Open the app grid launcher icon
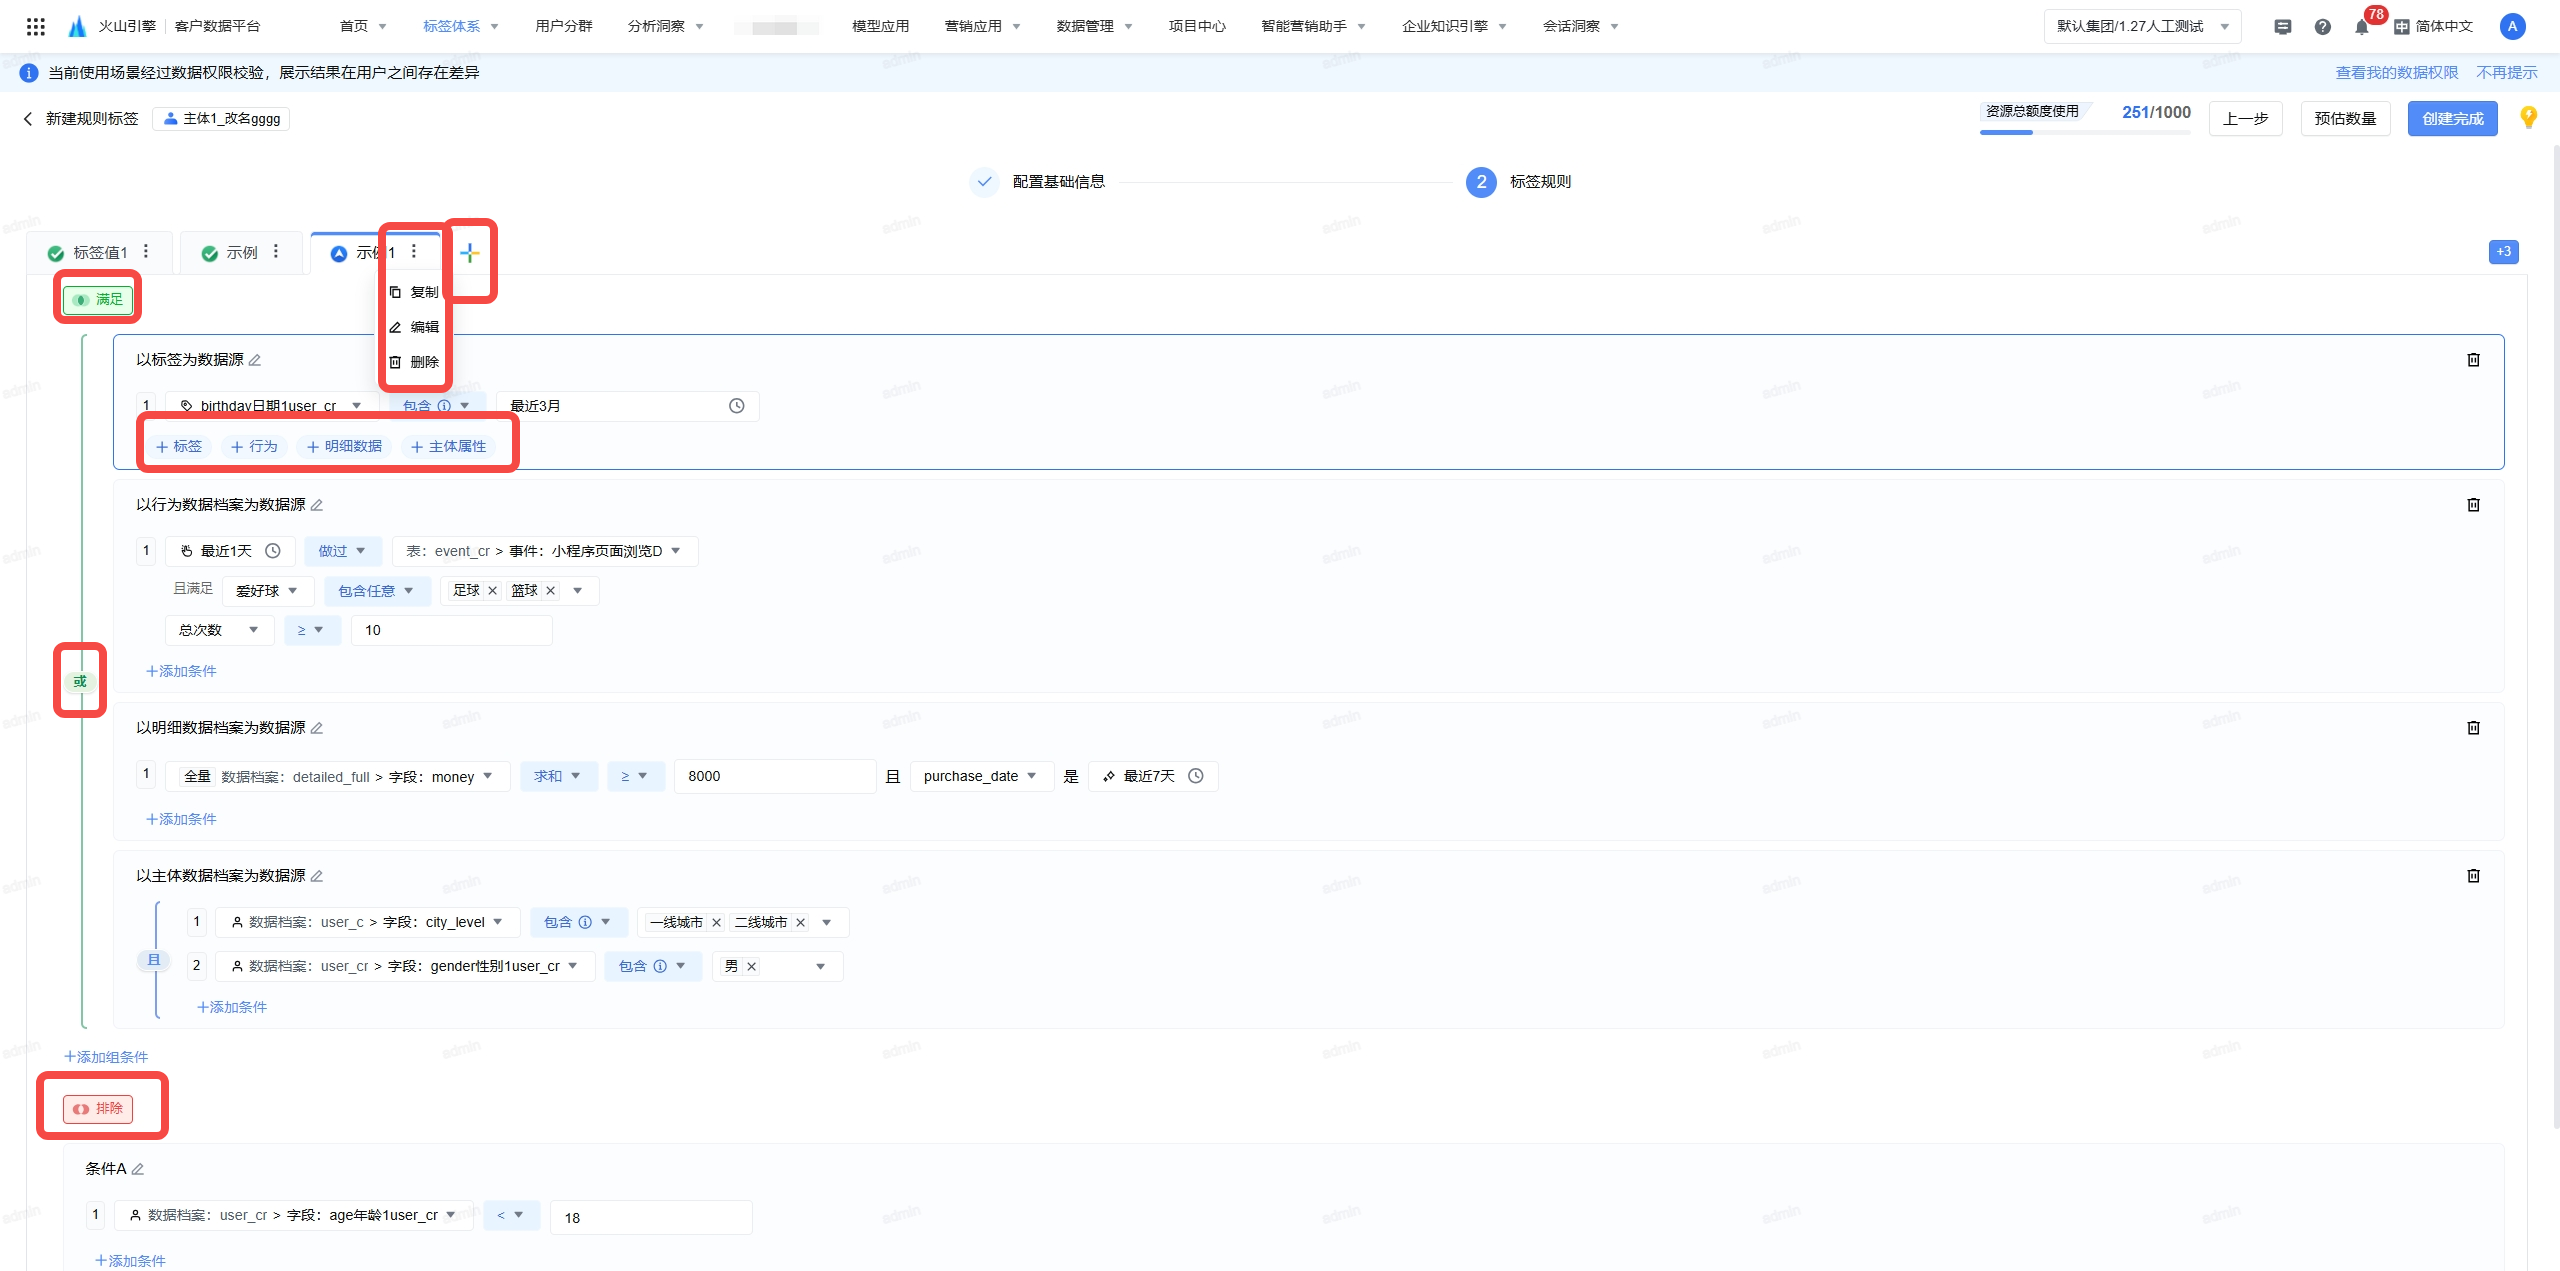2560x1271 pixels. pos(36,27)
